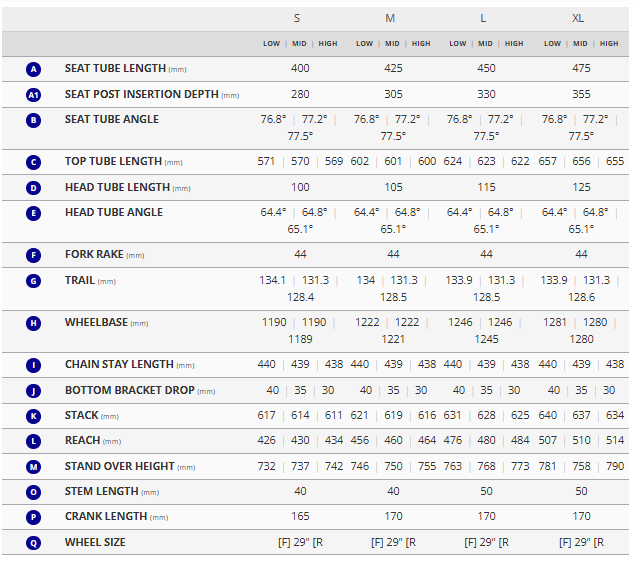The image size is (633, 567).
Task: Click the FORK RAKE row label
Action: (x=94, y=255)
